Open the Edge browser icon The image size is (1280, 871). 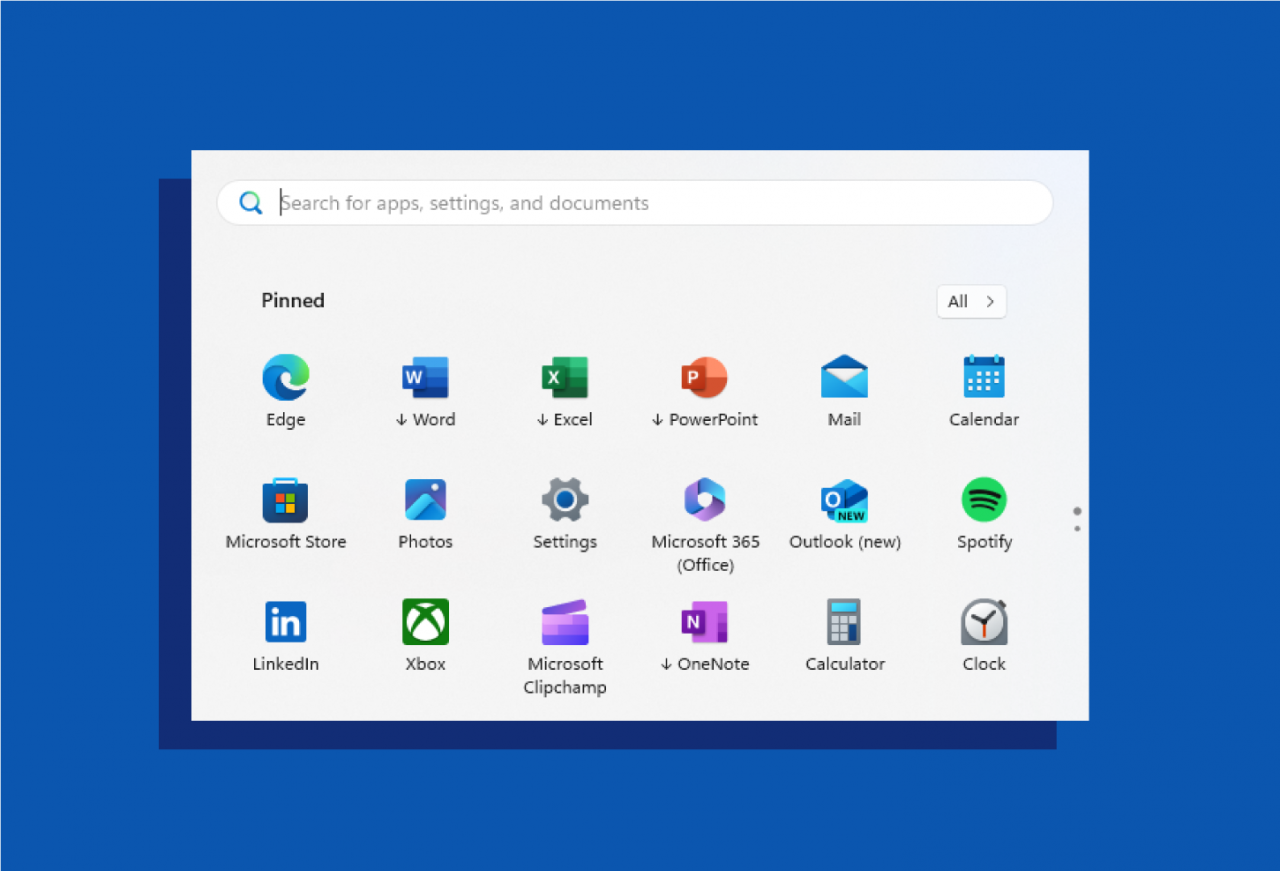(285, 378)
